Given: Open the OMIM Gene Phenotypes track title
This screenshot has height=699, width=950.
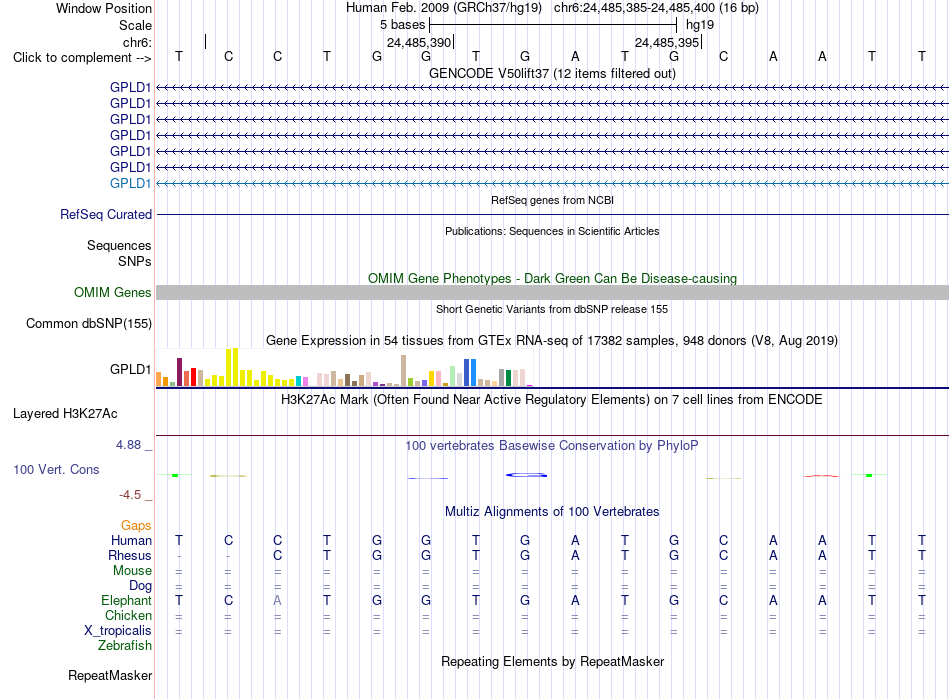Looking at the screenshot, I should (552, 278).
